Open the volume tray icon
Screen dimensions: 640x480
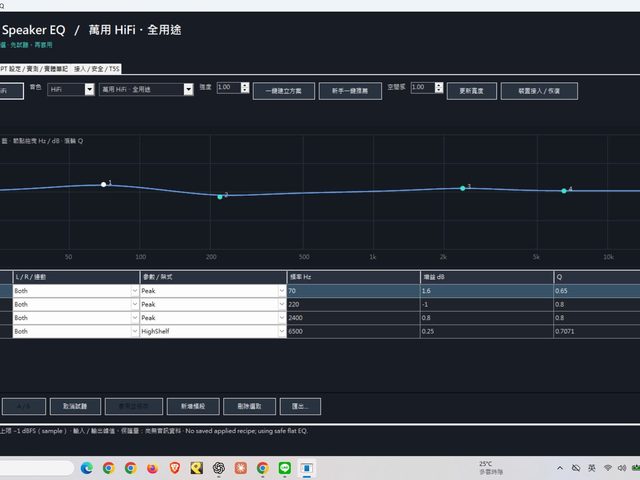[x=622, y=468]
